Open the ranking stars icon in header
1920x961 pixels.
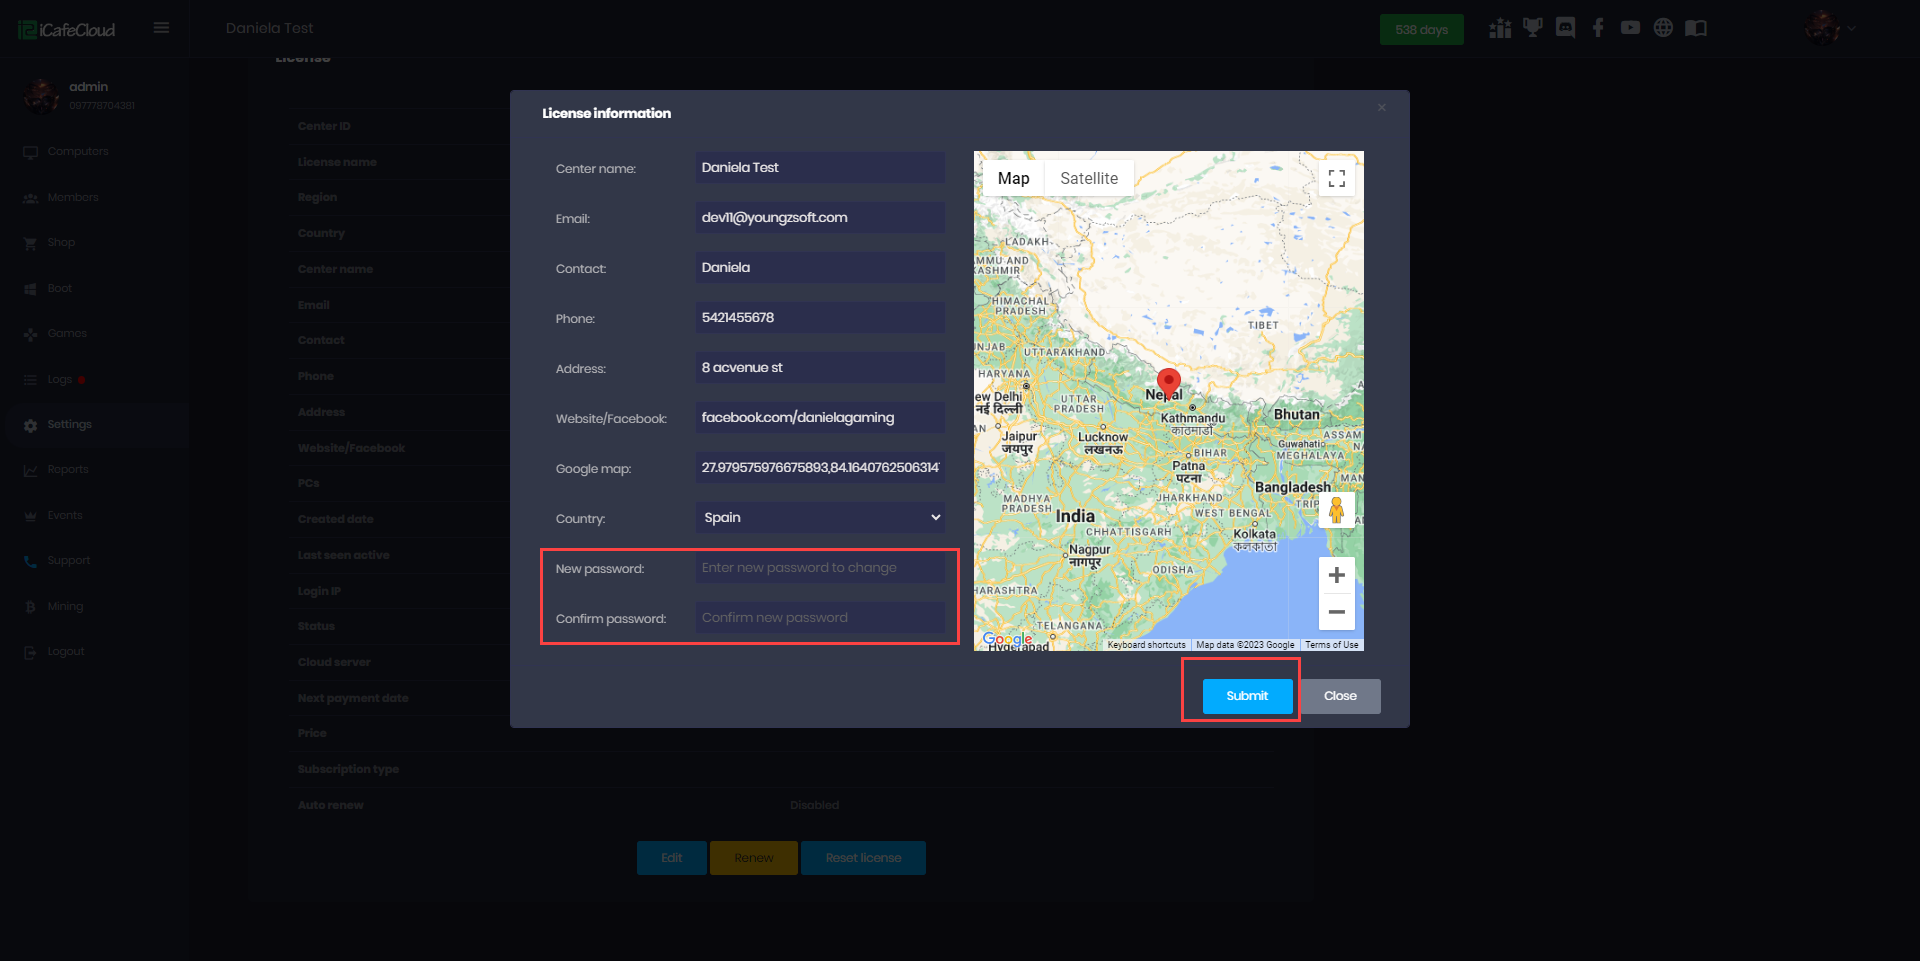point(1500,28)
